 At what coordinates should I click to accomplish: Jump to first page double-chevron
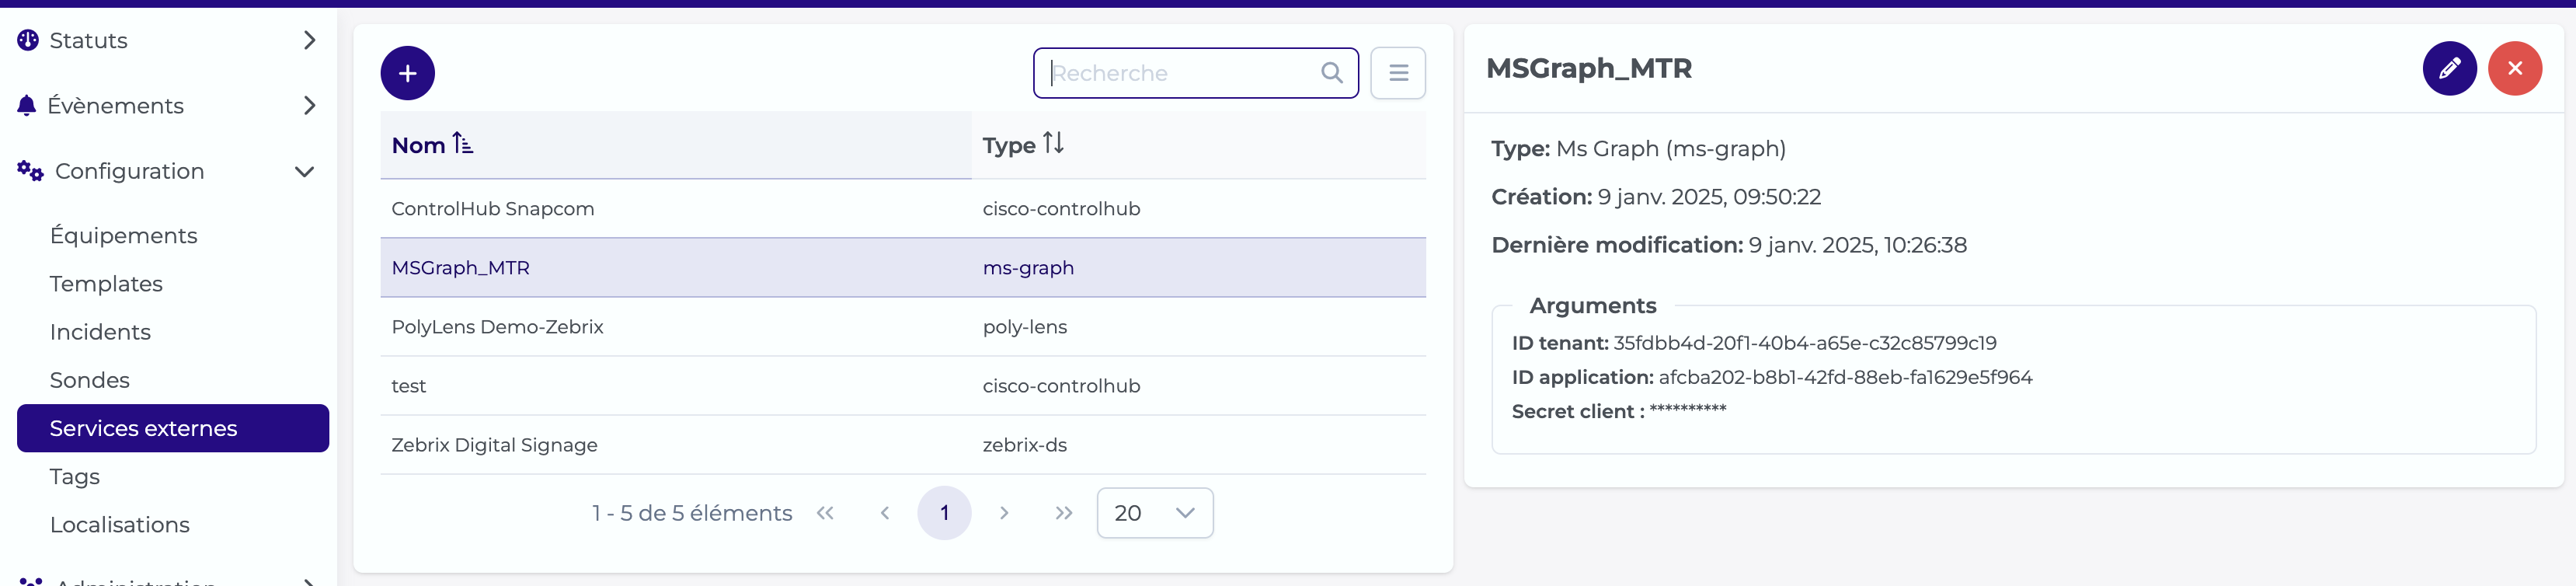tap(825, 513)
